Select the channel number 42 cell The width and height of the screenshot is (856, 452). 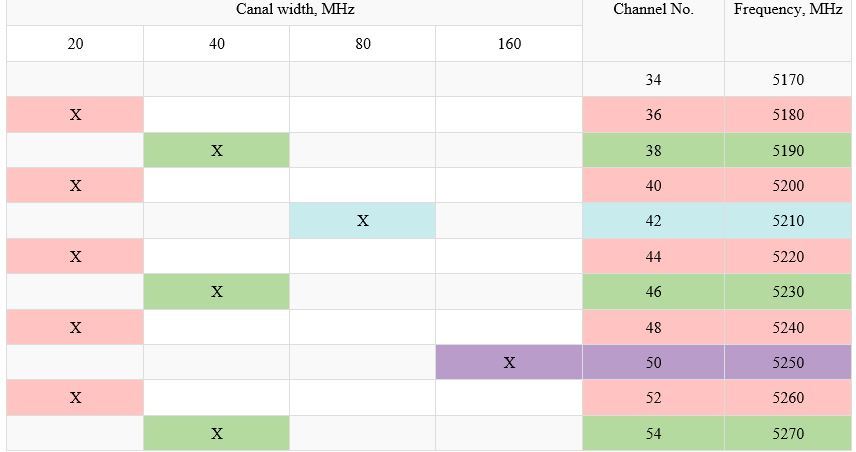(x=653, y=221)
